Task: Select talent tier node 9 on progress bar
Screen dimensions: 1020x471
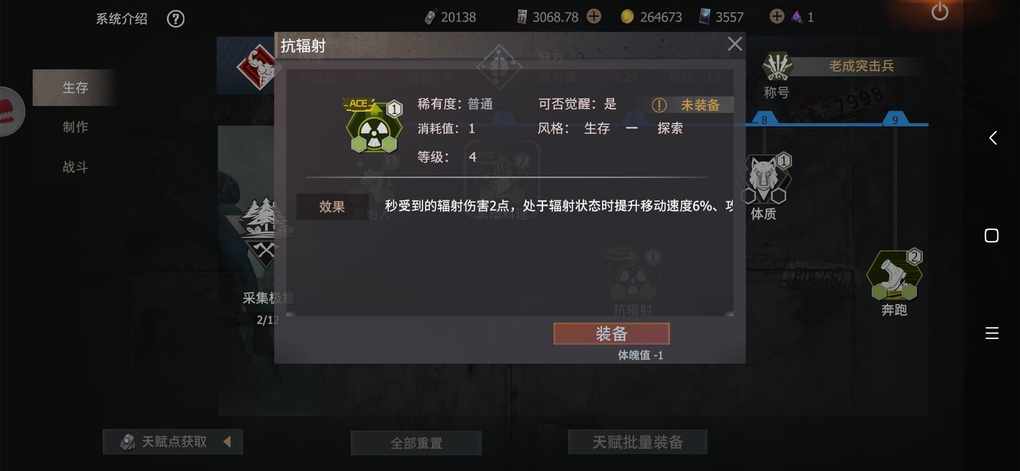Action: [x=894, y=120]
